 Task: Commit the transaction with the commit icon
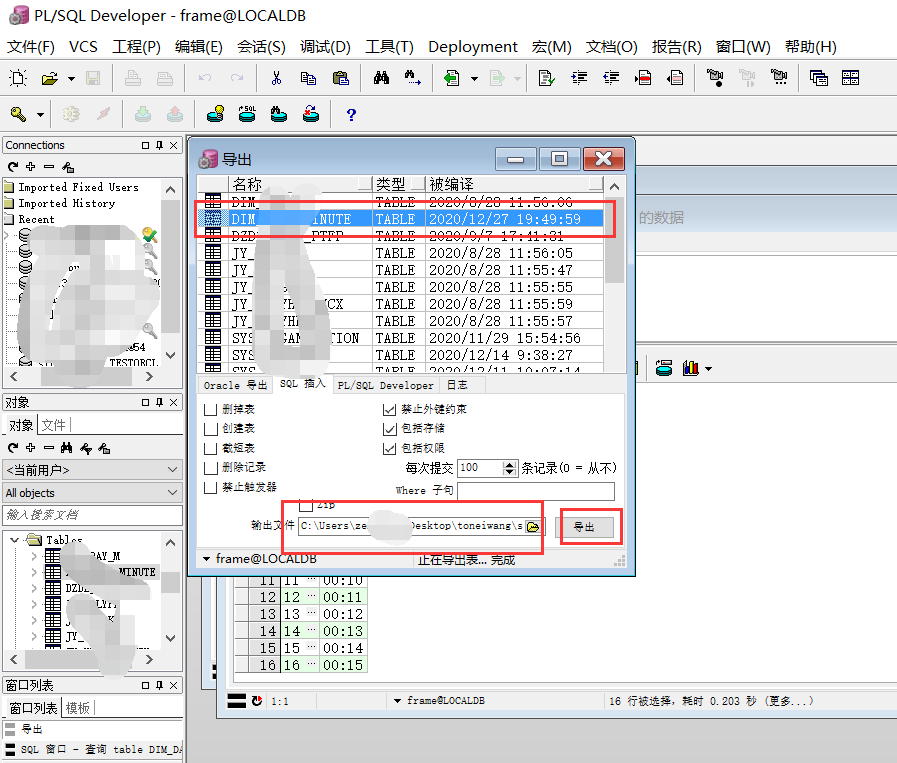143,114
